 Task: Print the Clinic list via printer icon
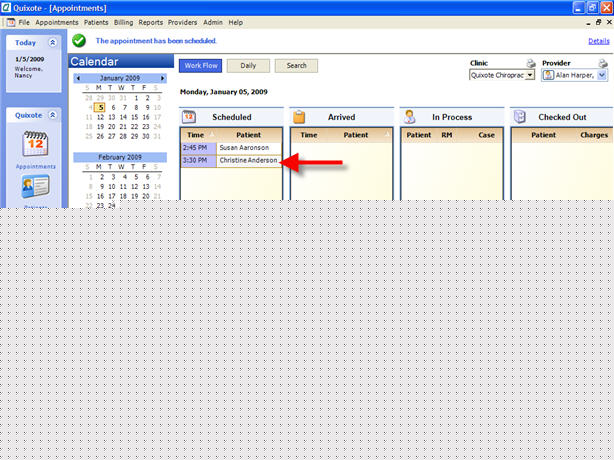click(531, 63)
